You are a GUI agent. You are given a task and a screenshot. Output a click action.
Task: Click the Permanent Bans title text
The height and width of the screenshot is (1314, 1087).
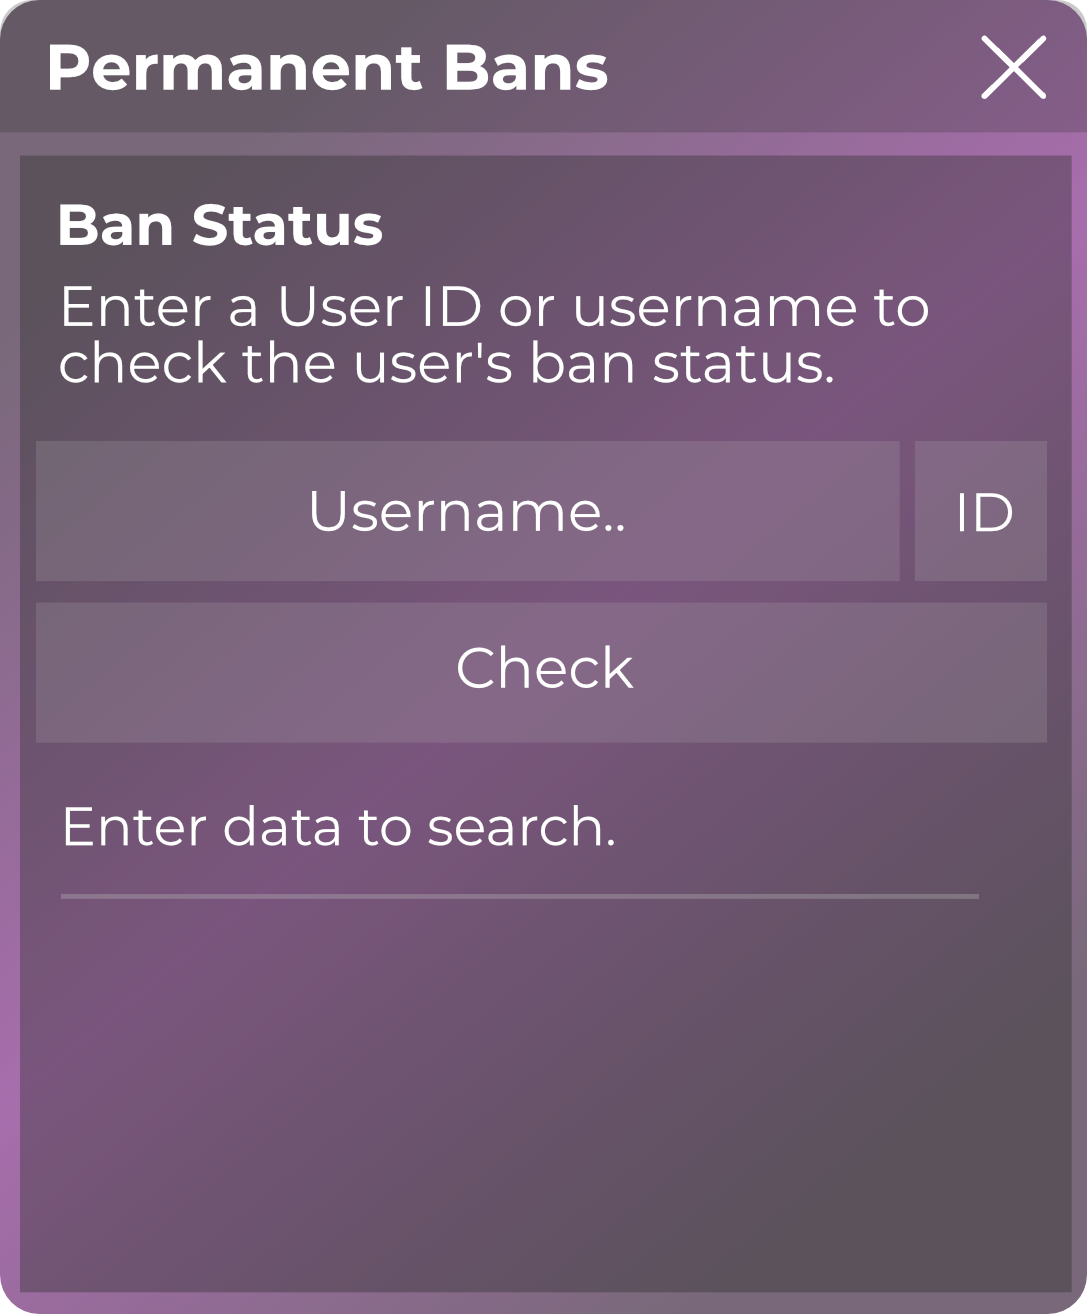point(327,68)
